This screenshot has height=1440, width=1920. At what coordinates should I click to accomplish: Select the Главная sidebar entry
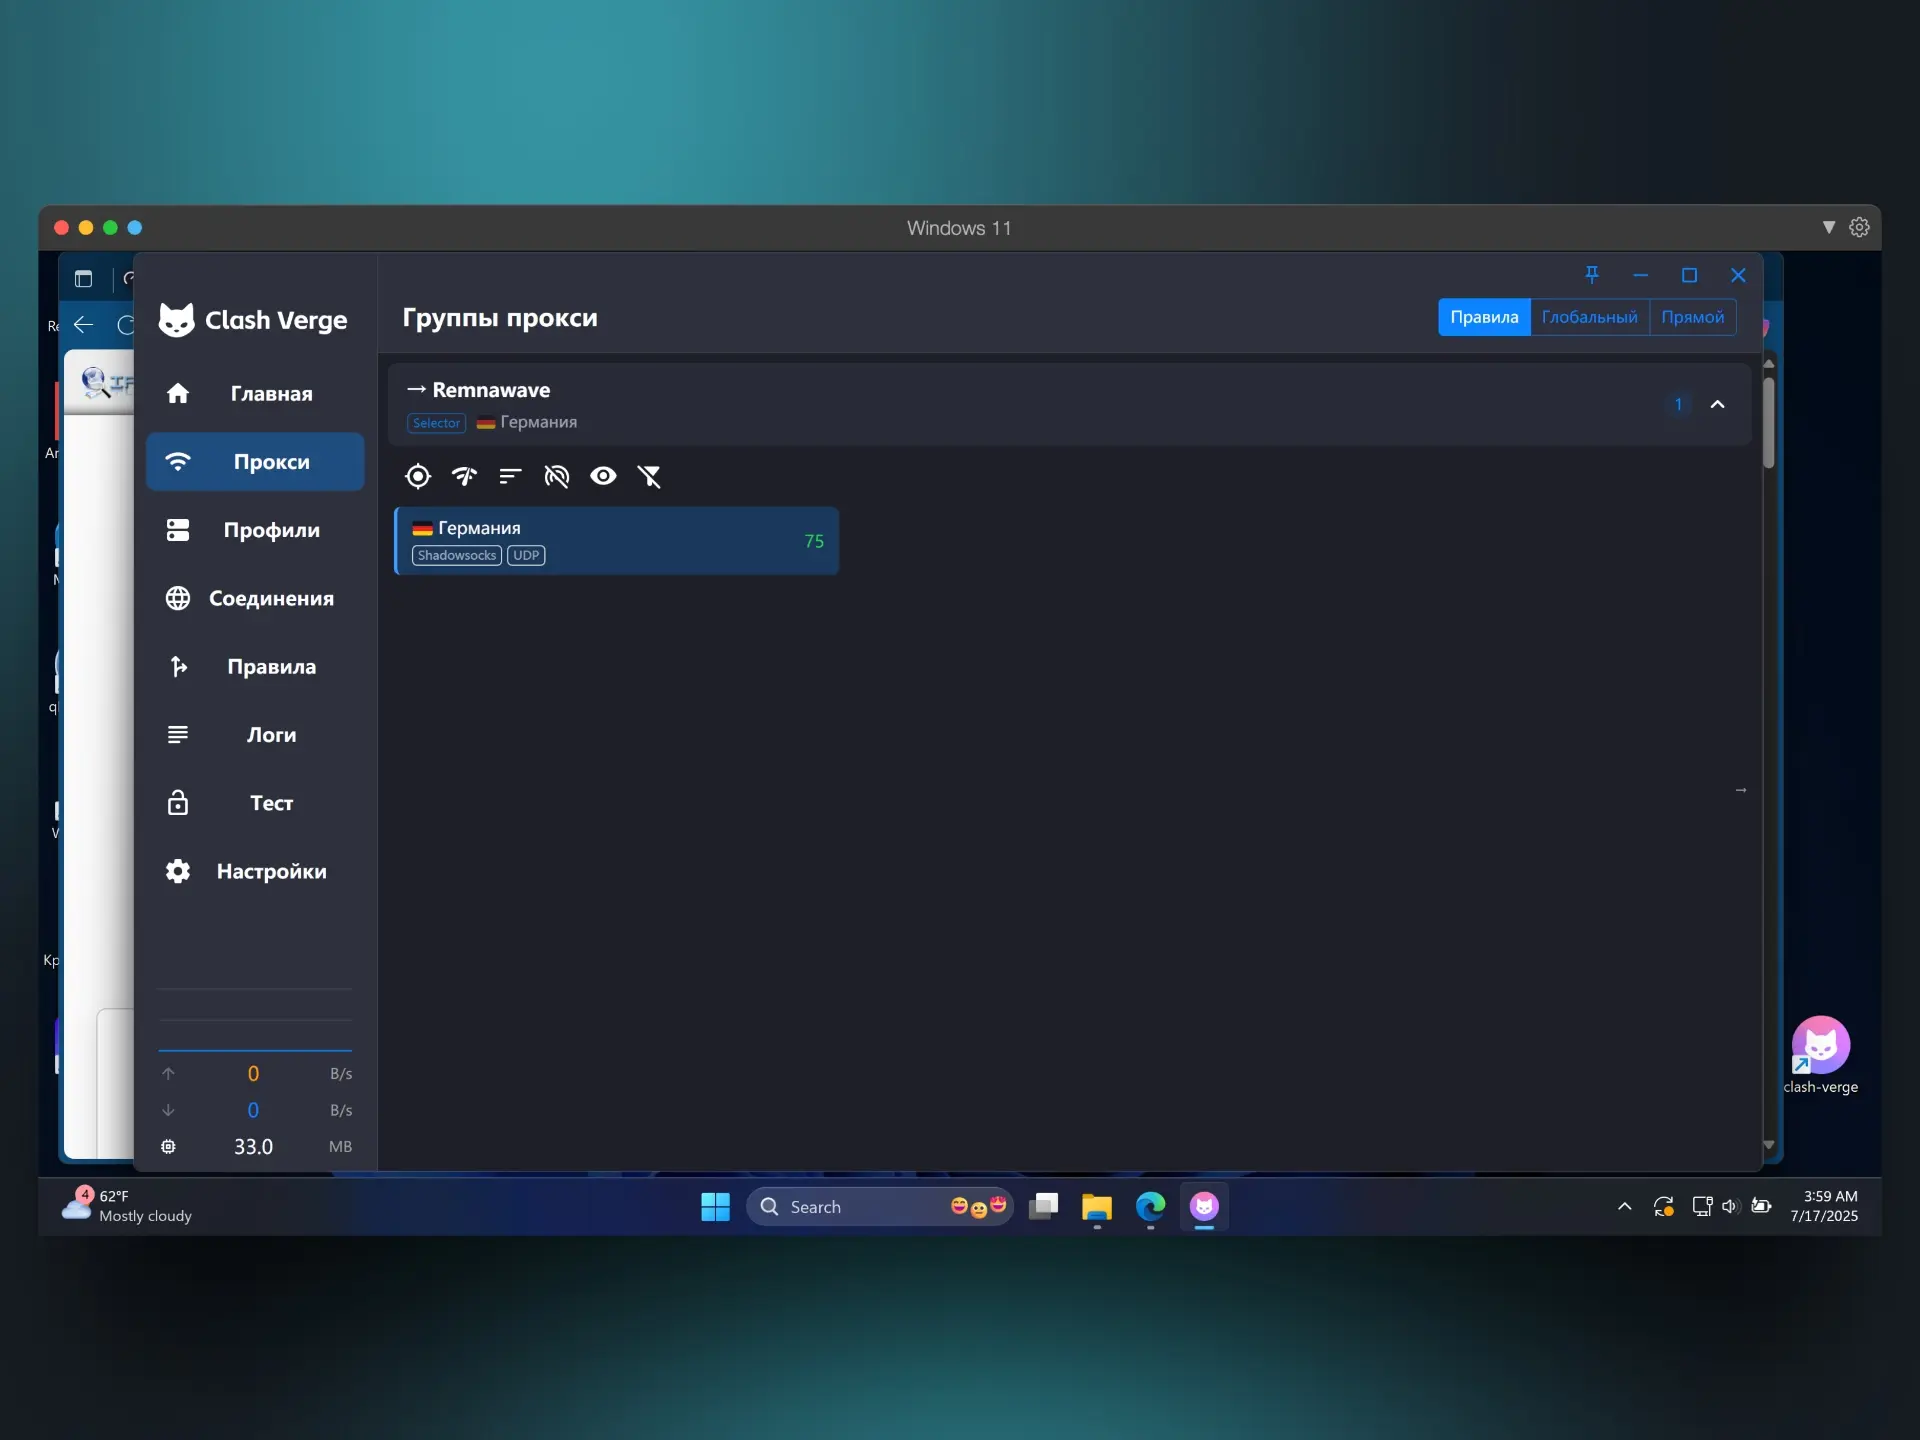(x=254, y=394)
